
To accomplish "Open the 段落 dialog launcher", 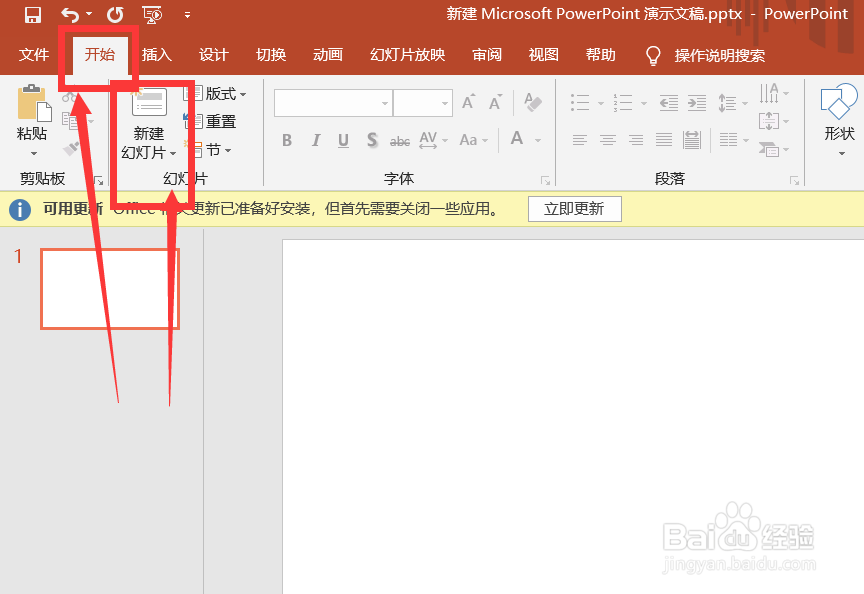I will pyautogui.click(x=795, y=180).
